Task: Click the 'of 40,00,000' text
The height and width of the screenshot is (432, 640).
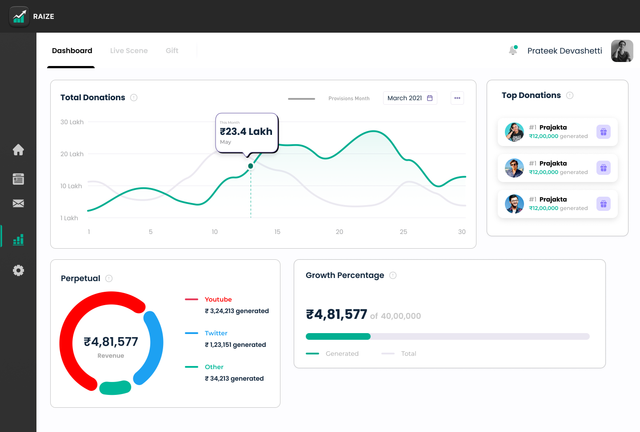Action: tap(396, 316)
